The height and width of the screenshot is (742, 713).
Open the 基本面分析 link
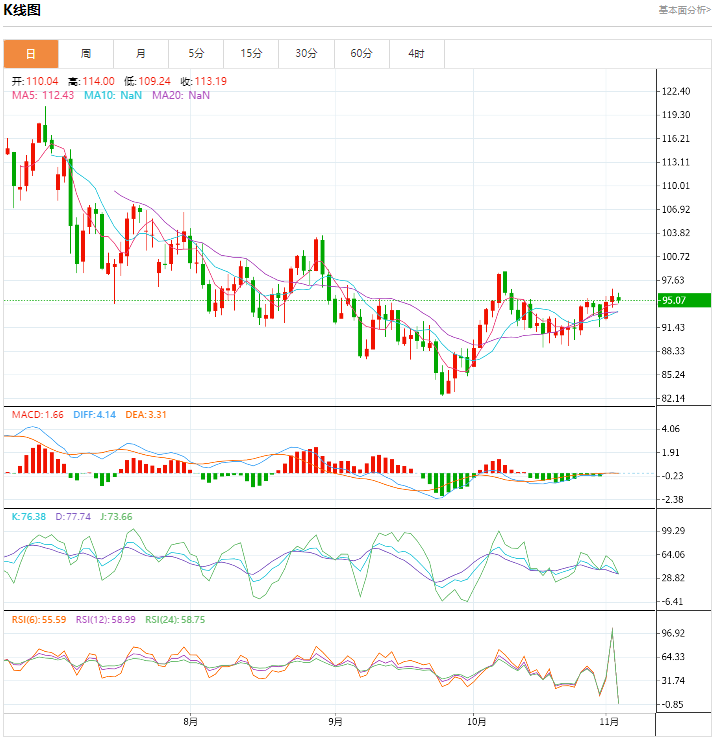pyautogui.click(x=684, y=9)
